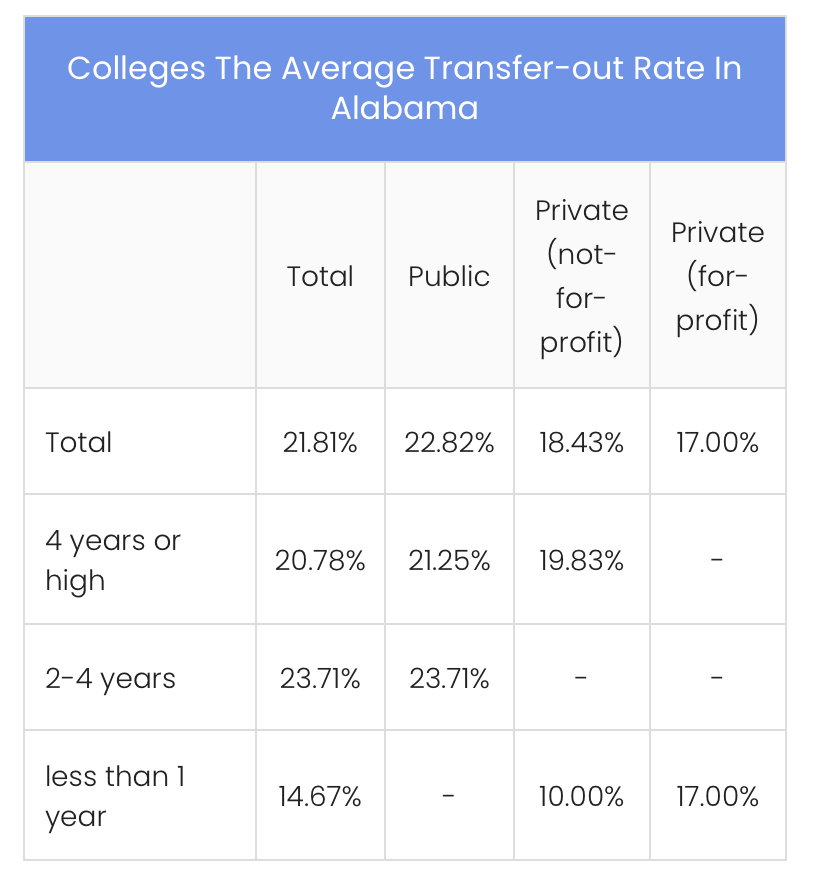The image size is (819, 888).
Task: Select the 10.00% cell
Action: pyautogui.click(x=581, y=797)
